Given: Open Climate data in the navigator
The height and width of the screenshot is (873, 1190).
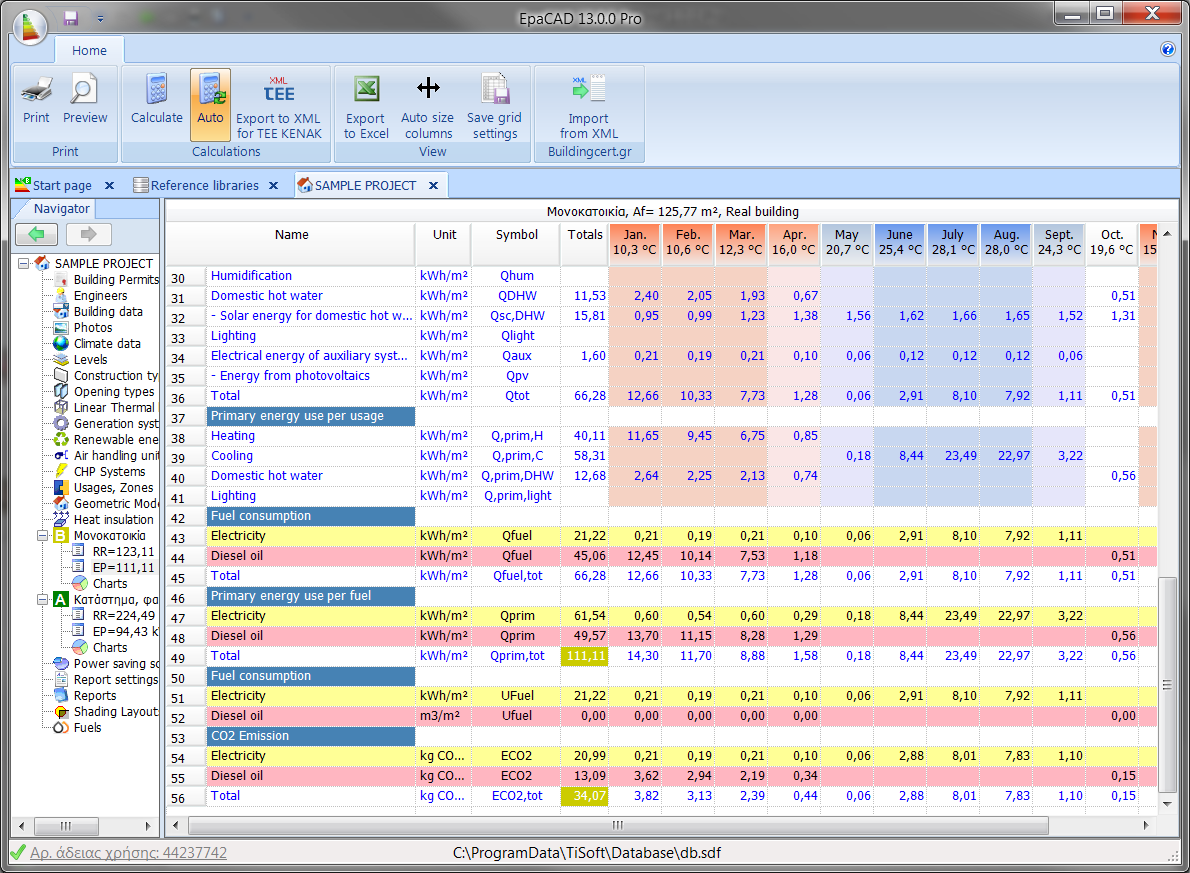Looking at the screenshot, I should click(x=107, y=344).
